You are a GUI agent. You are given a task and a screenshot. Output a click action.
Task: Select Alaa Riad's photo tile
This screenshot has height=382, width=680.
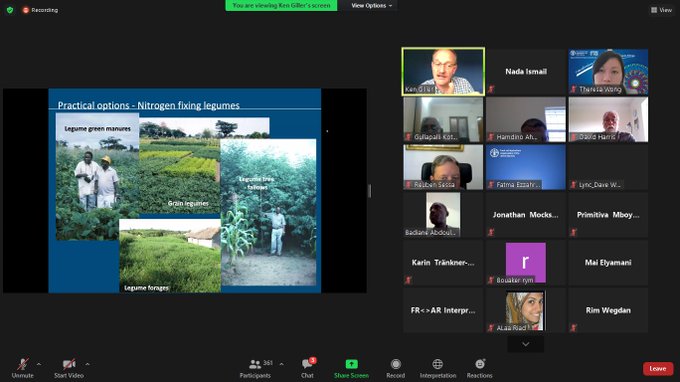point(526,310)
